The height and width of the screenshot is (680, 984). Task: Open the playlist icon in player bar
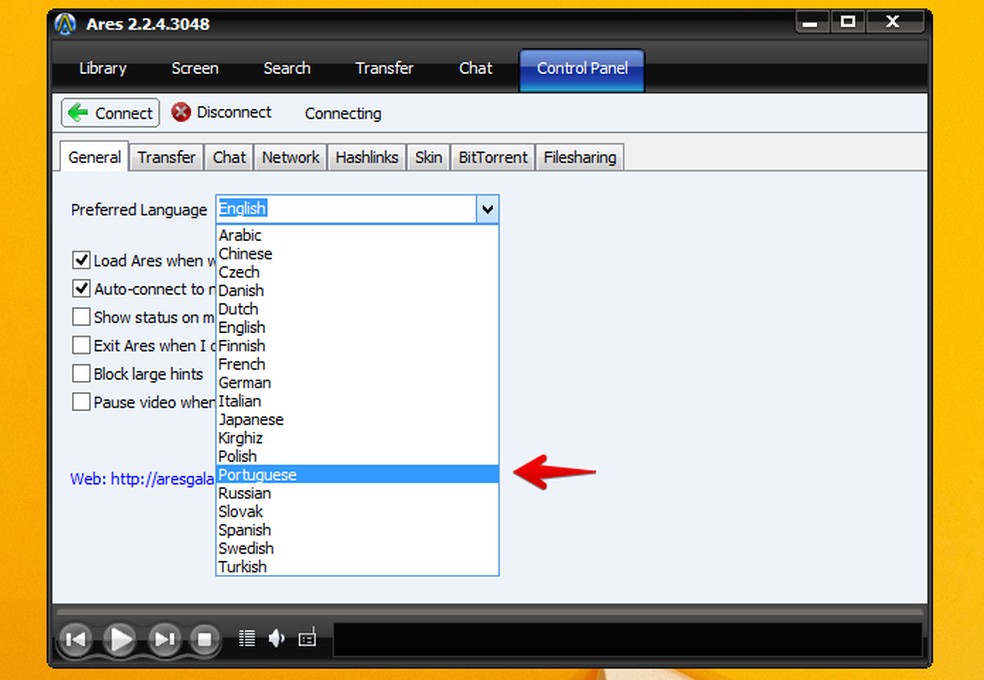(247, 639)
